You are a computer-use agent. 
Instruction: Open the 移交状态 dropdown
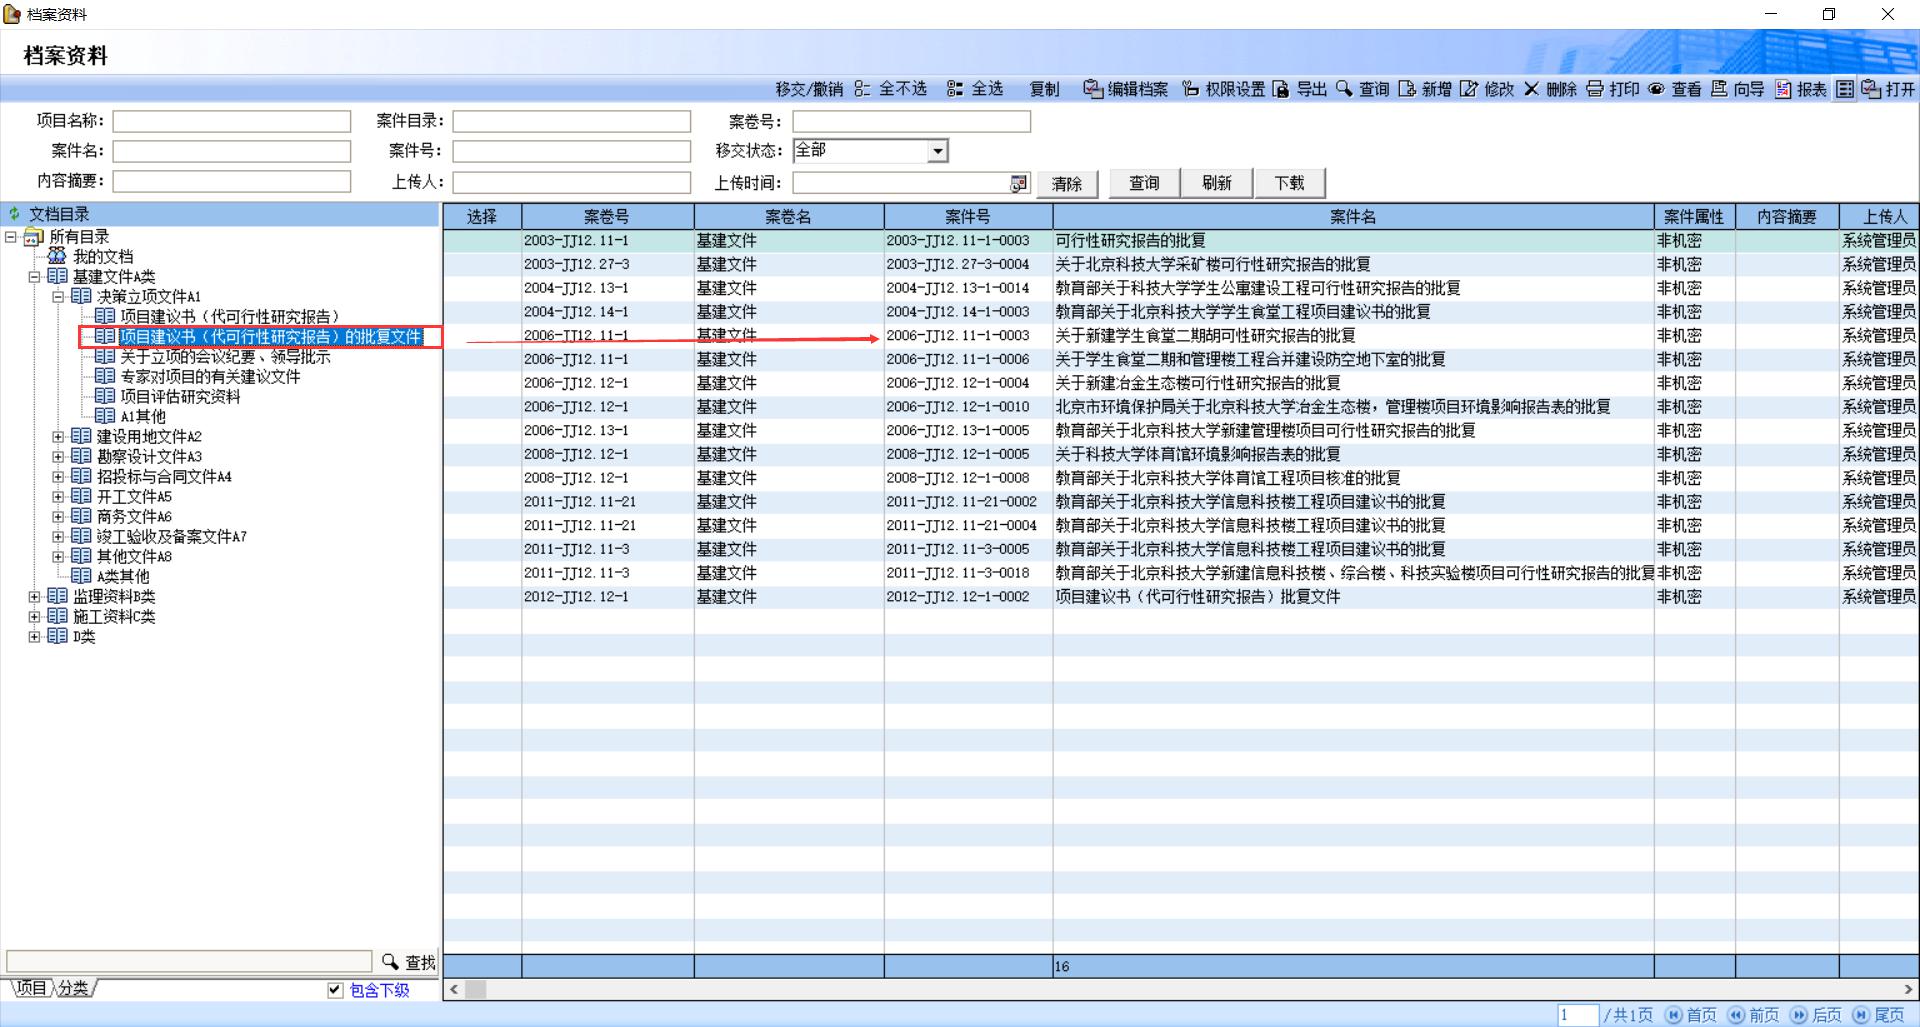click(937, 151)
